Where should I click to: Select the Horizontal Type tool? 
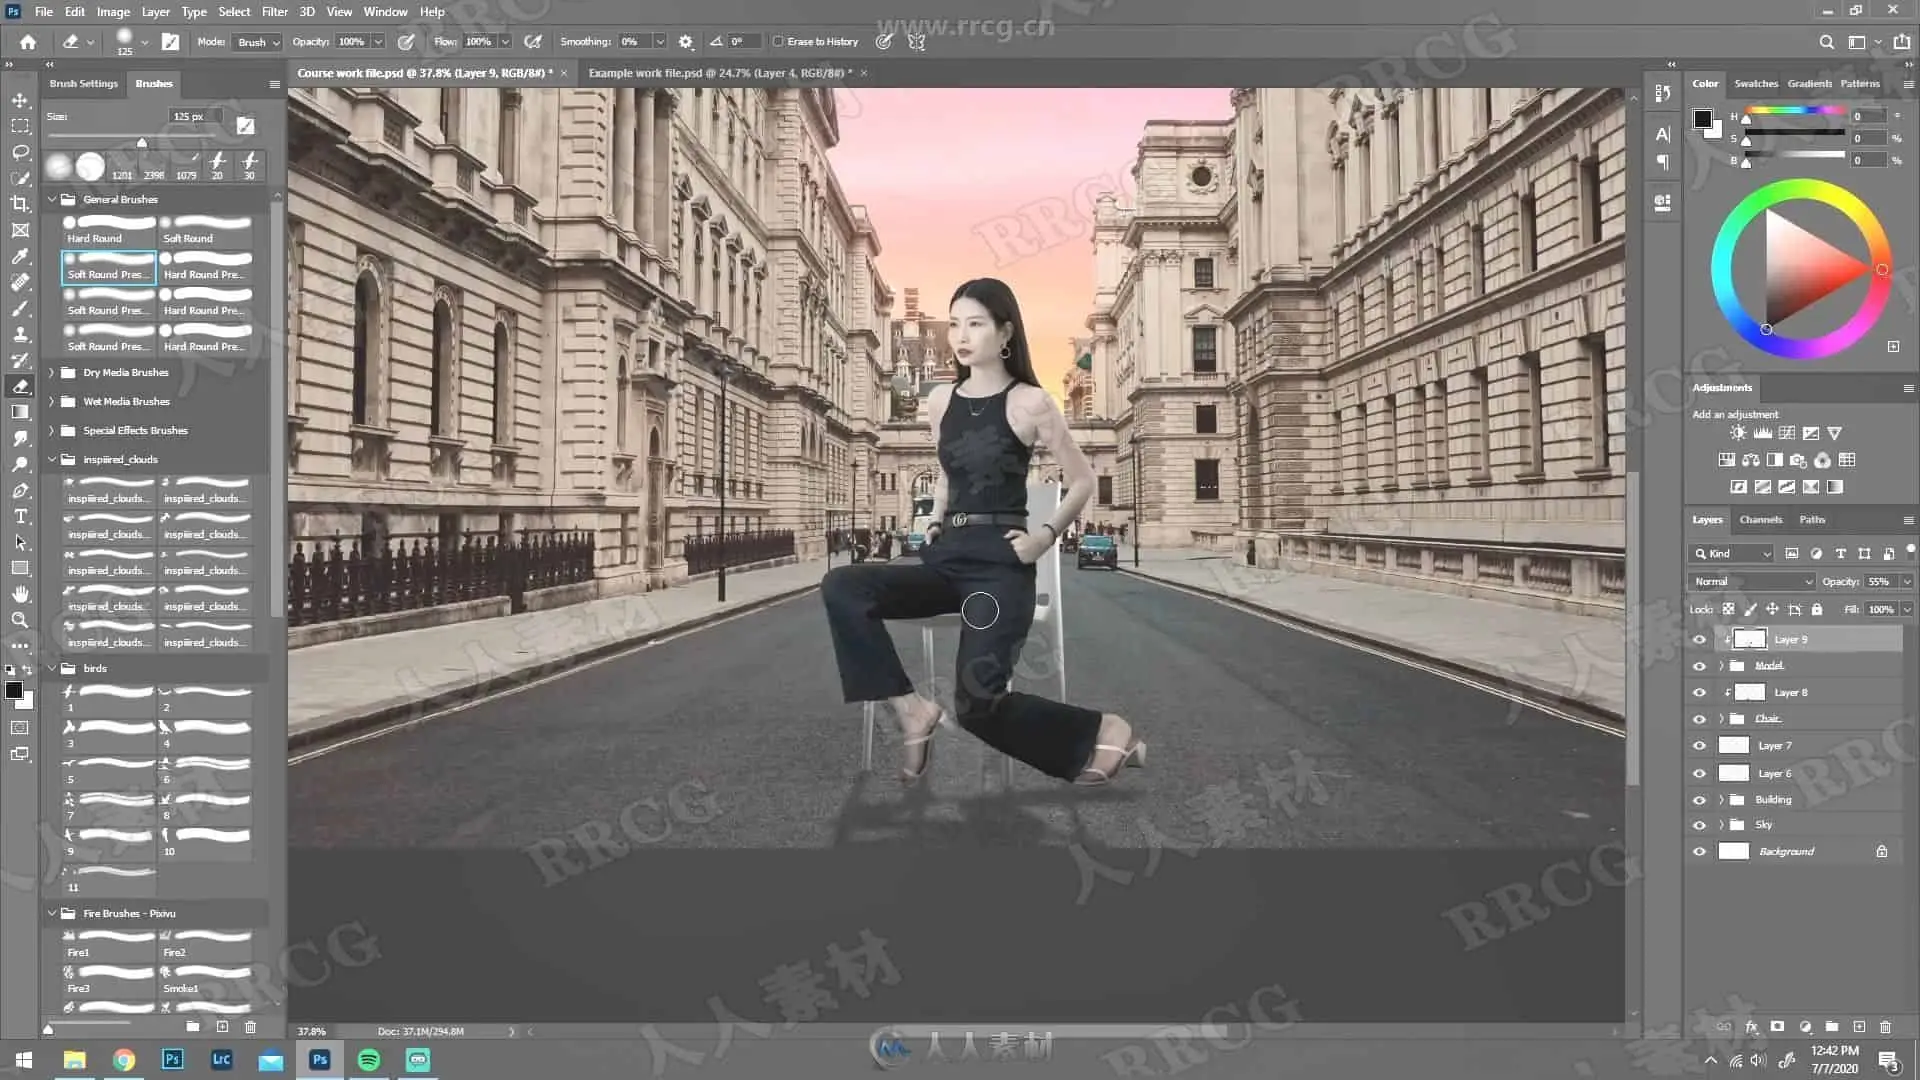[20, 516]
